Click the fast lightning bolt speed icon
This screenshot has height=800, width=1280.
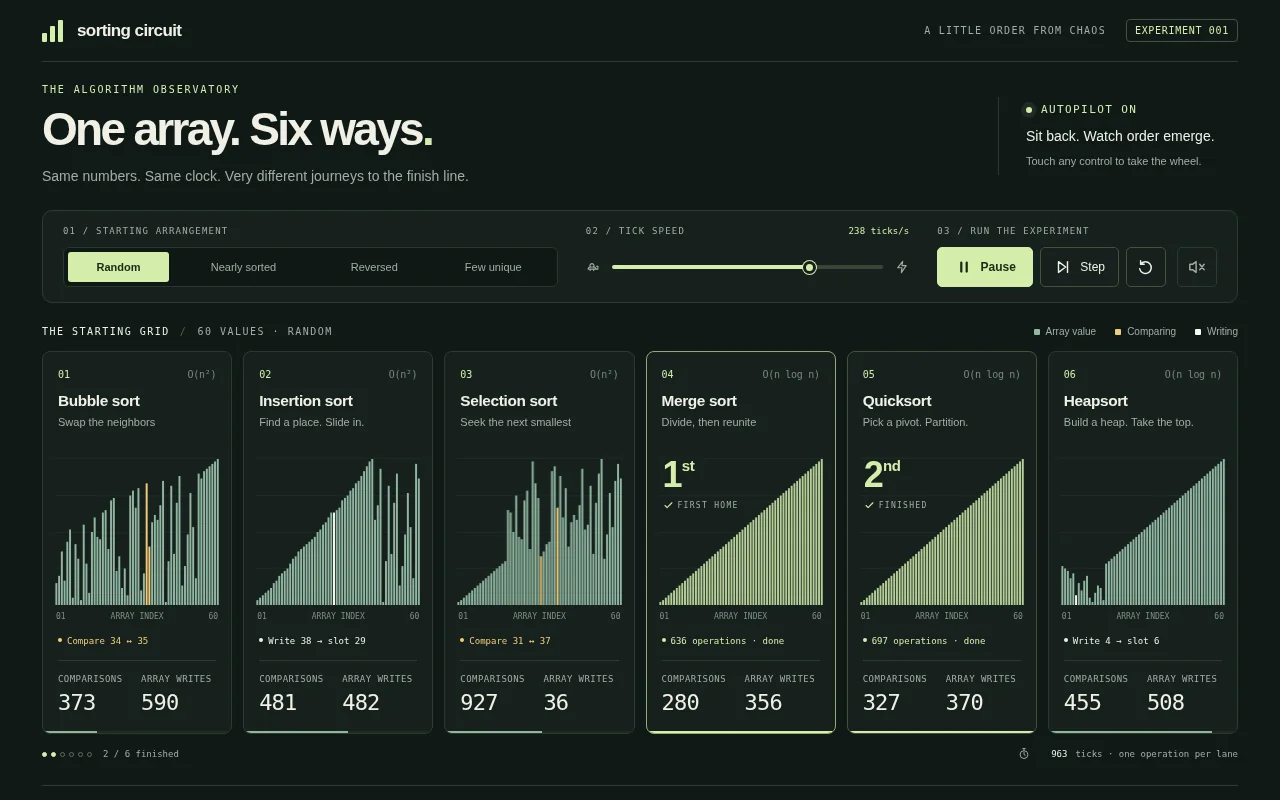point(902,267)
